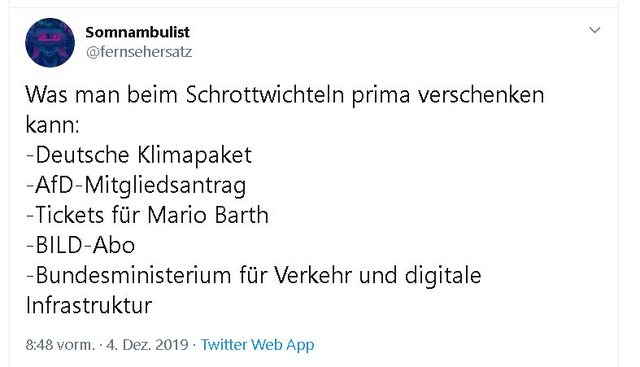
Task: Select the -BILD-Abo list entry
Action: coord(80,245)
